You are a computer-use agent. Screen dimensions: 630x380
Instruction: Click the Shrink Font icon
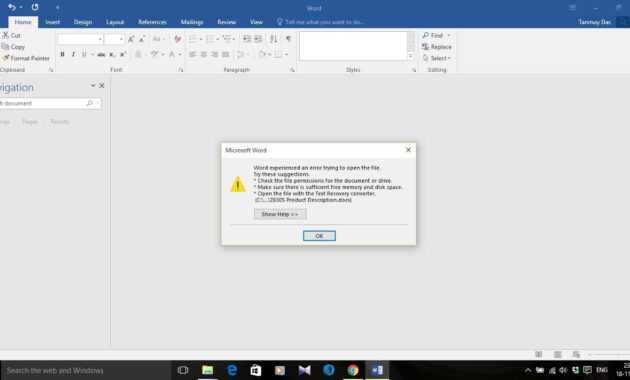tap(142, 39)
